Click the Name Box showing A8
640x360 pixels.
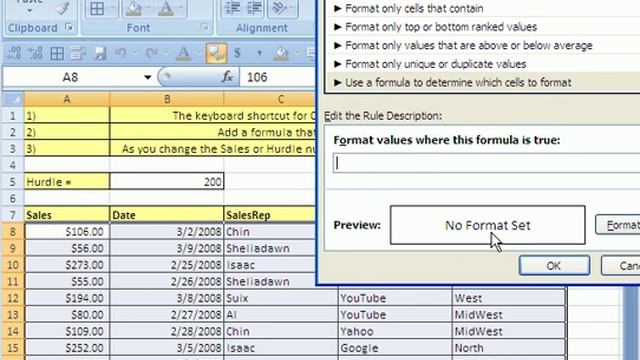pyautogui.click(x=70, y=77)
